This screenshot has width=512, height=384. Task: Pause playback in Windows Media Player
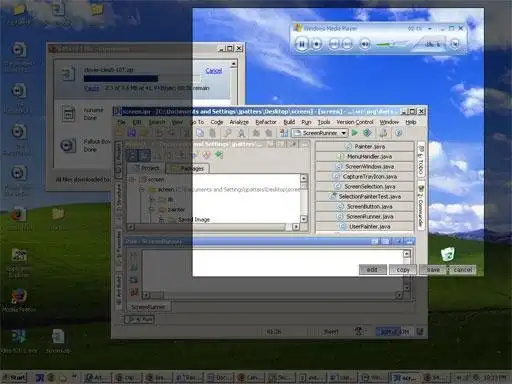pyautogui.click(x=302, y=44)
